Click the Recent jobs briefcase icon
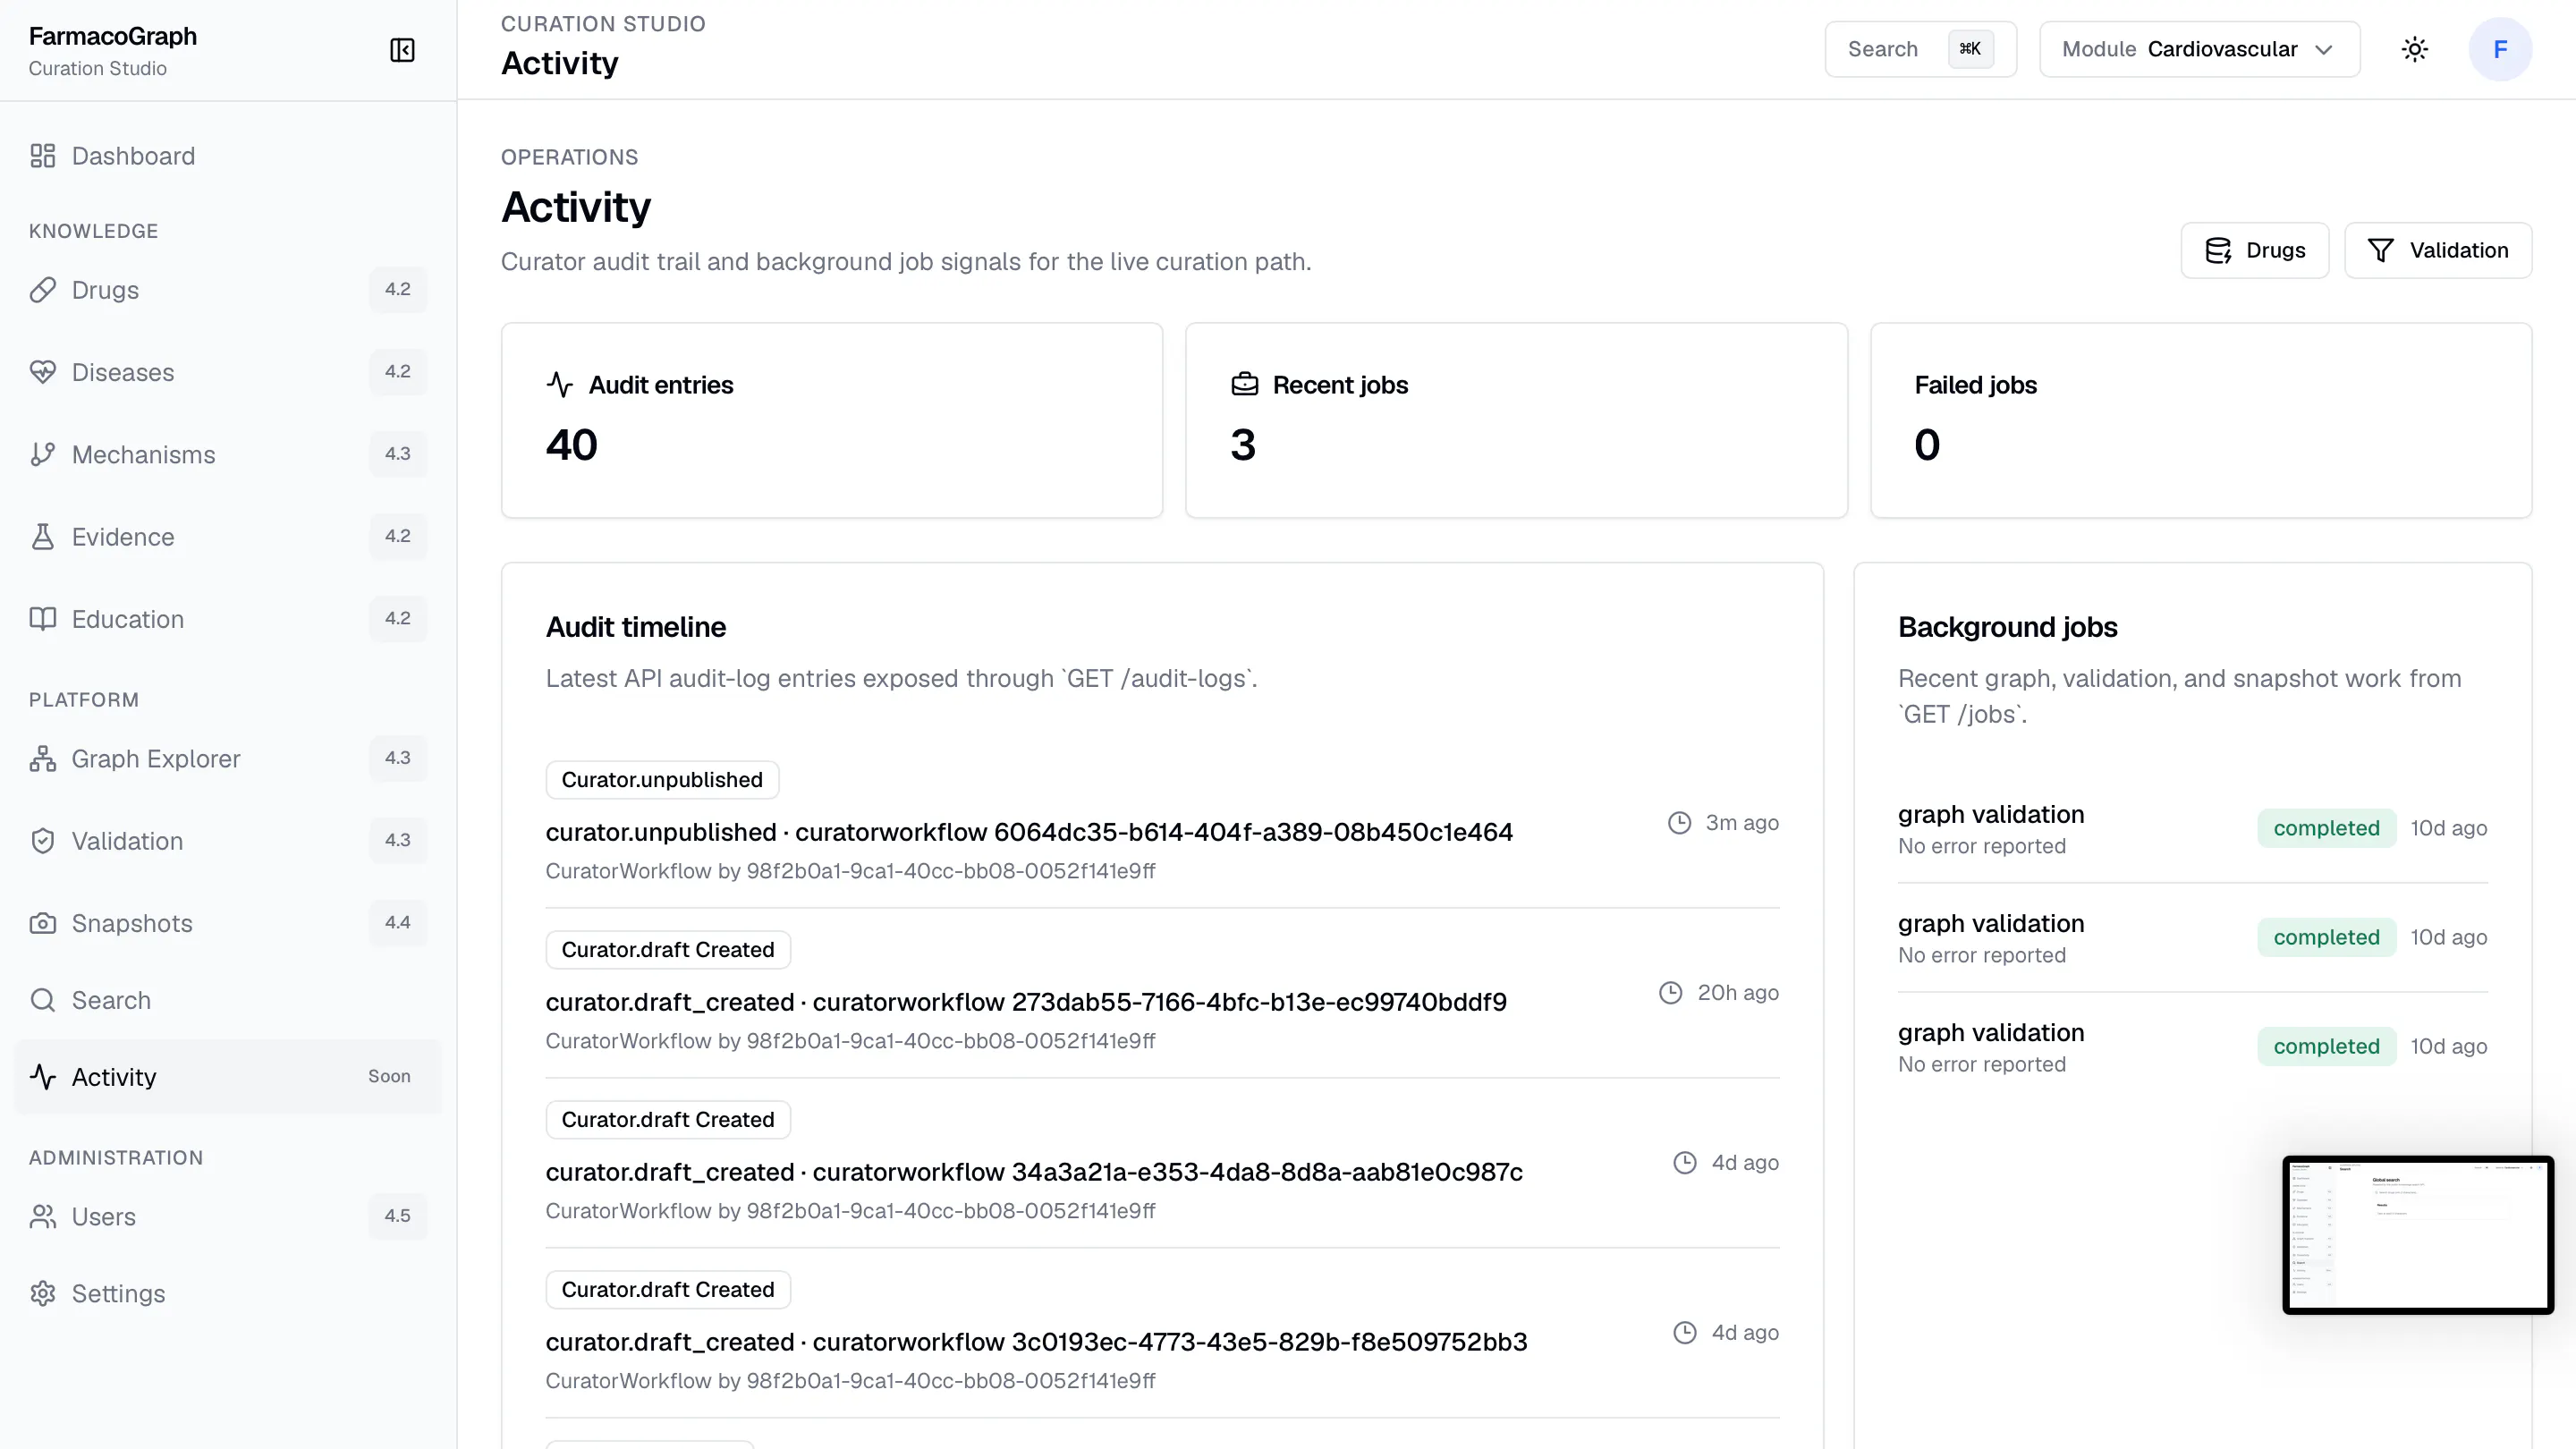This screenshot has width=2576, height=1449. (x=1244, y=385)
